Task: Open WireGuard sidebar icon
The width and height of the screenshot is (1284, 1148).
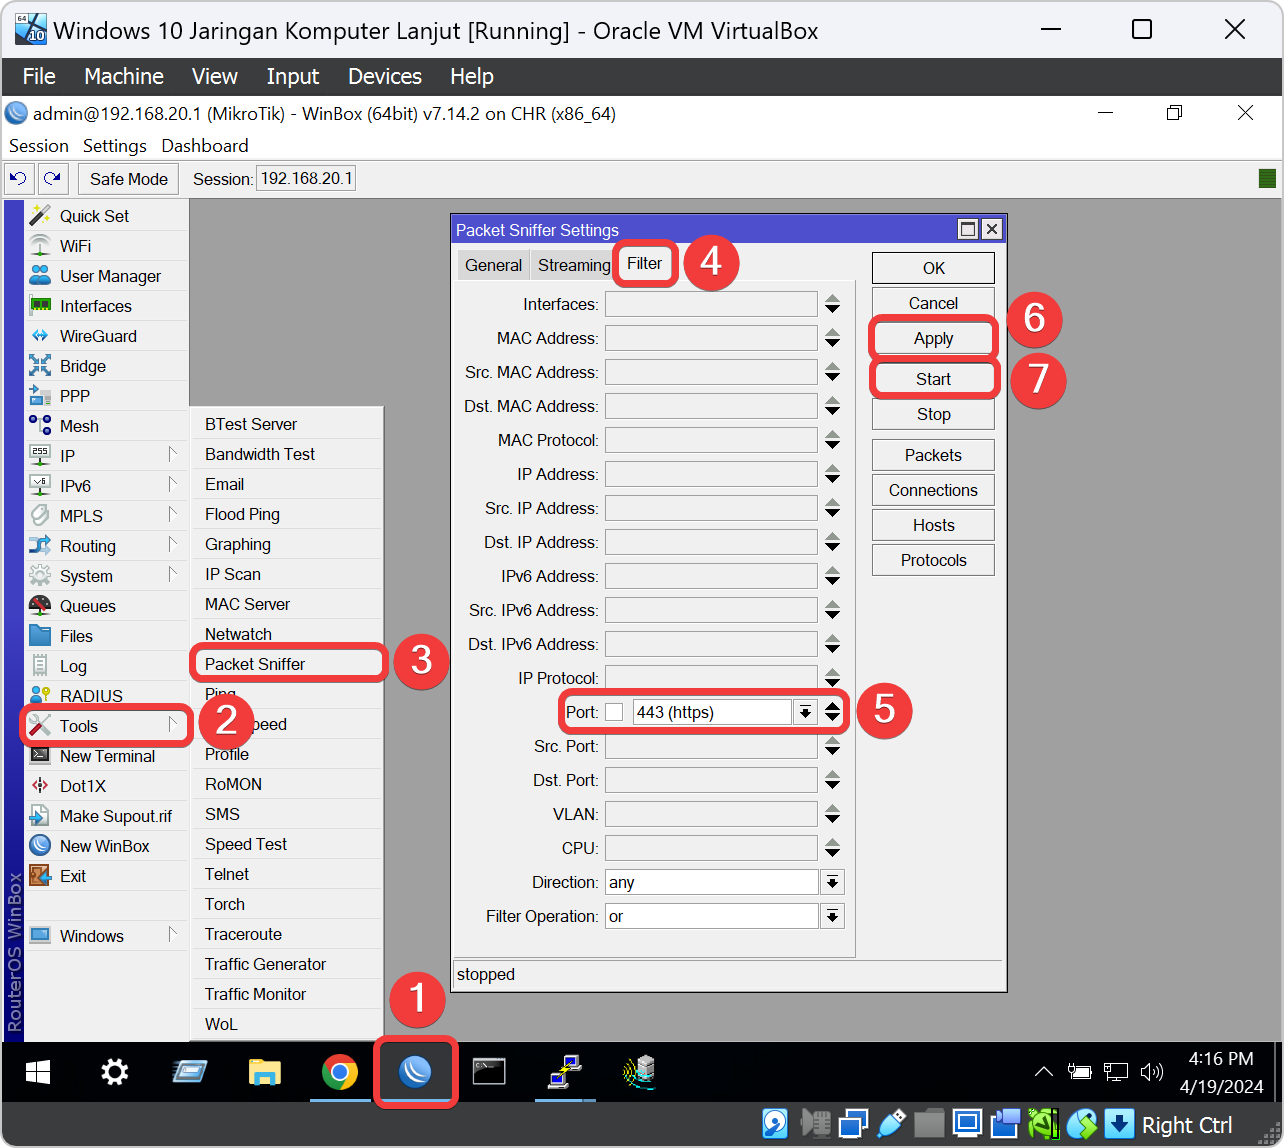Action: coord(40,335)
